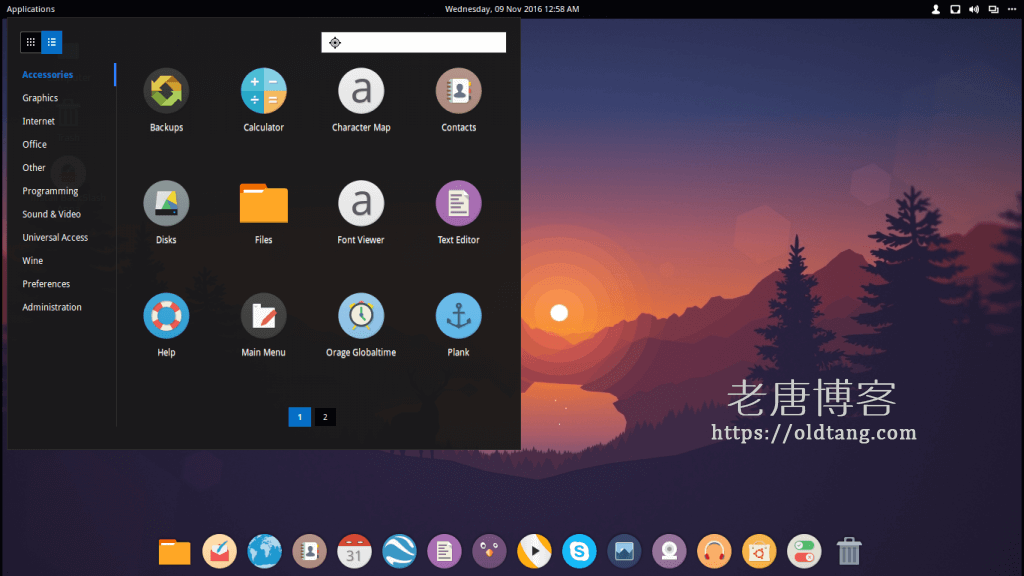Launch the Character Map app
Viewport: 1024px width, 576px height.
[360, 90]
